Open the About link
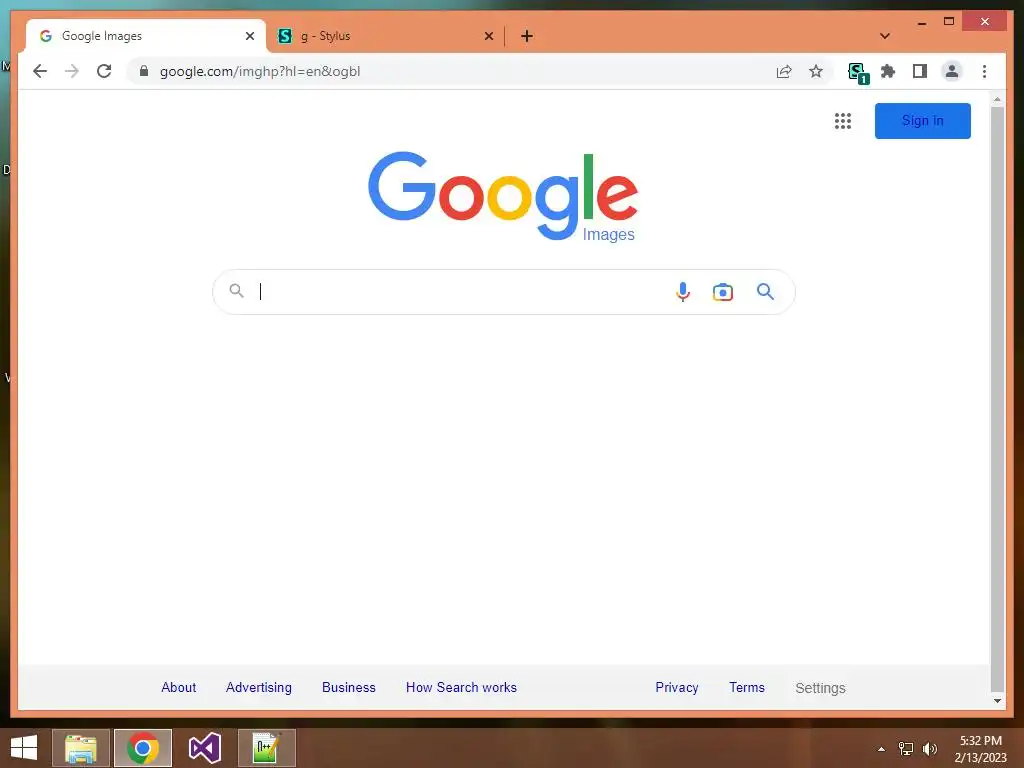 (x=178, y=687)
